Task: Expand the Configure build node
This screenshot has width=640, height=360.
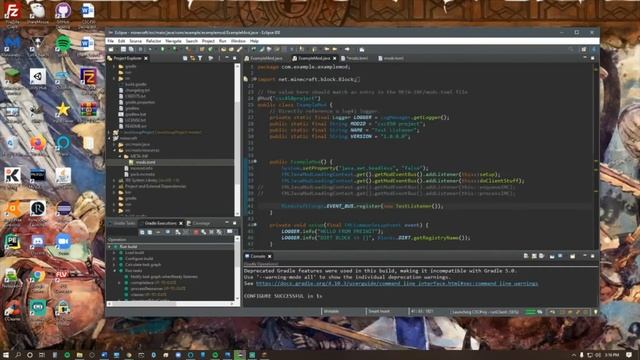Action: [115, 259]
